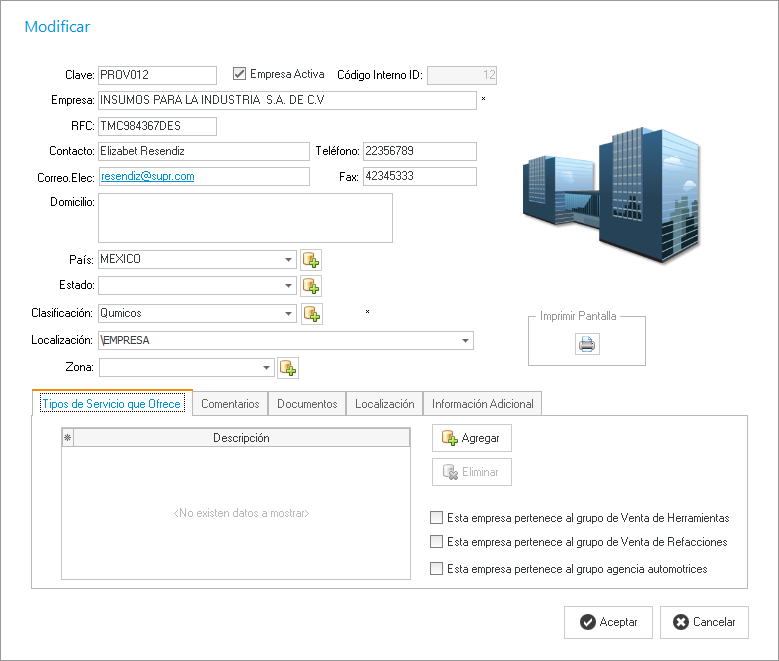Click the Agregar button to add service
The width and height of the screenshot is (779, 661).
pyautogui.click(x=472, y=438)
